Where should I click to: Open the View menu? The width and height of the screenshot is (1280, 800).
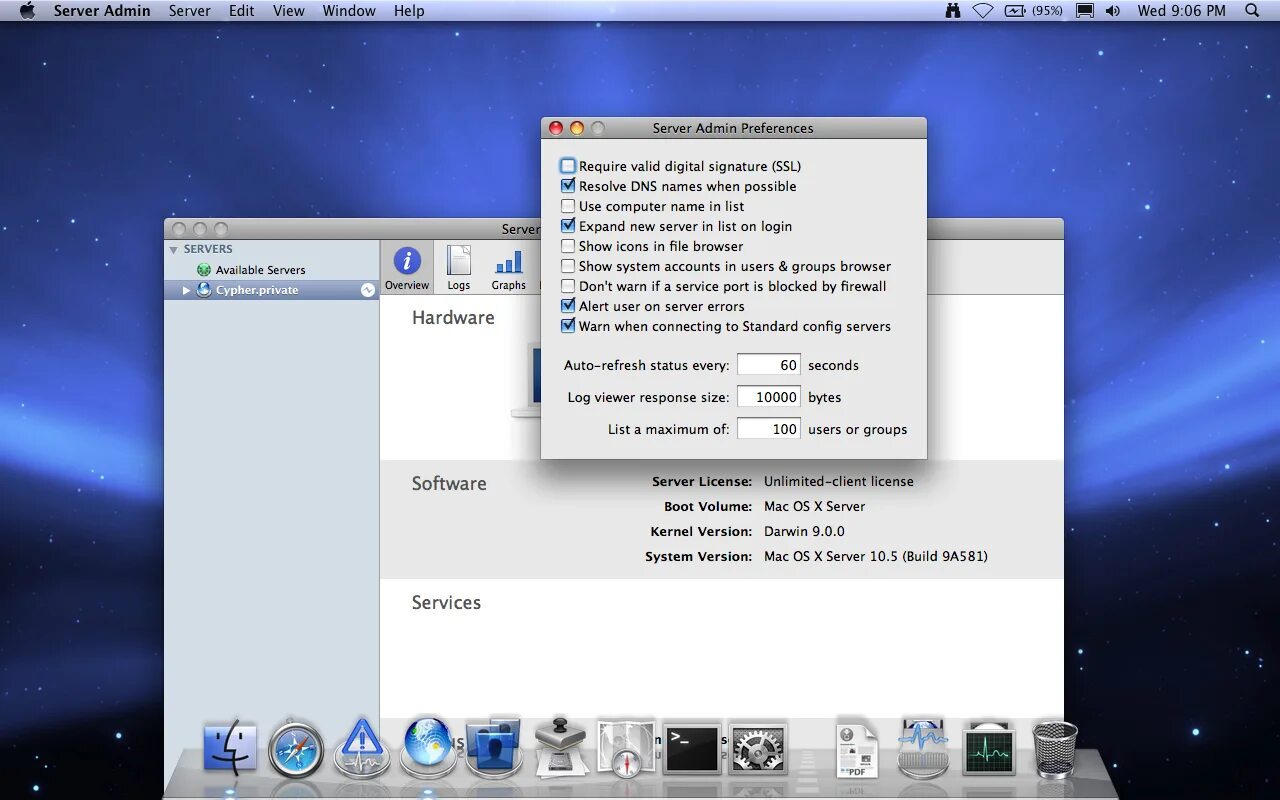(x=289, y=11)
